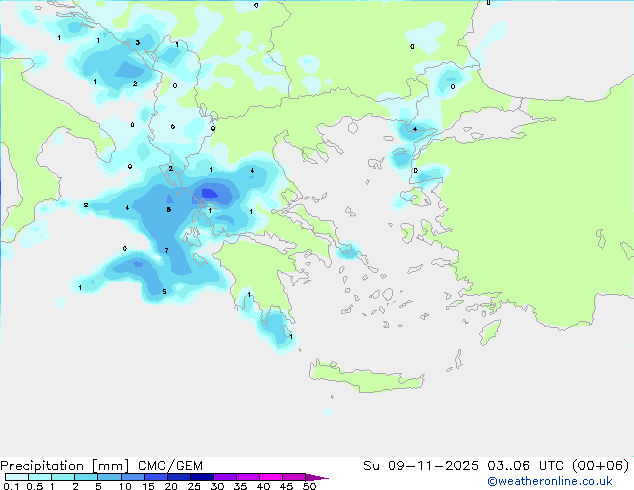Image resolution: width=634 pixels, height=490 pixels.
Task: Click the 0.5–1 mm legend color
Action: (40, 477)
